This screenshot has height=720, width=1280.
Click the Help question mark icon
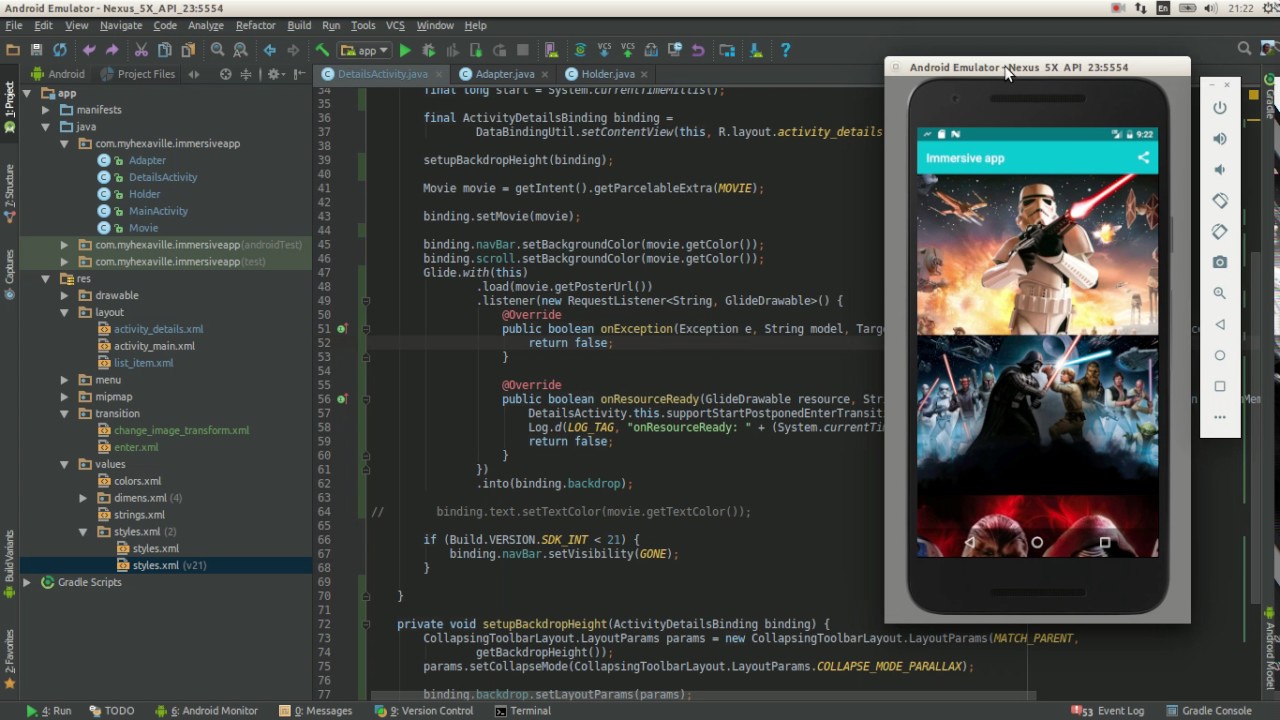coord(785,50)
